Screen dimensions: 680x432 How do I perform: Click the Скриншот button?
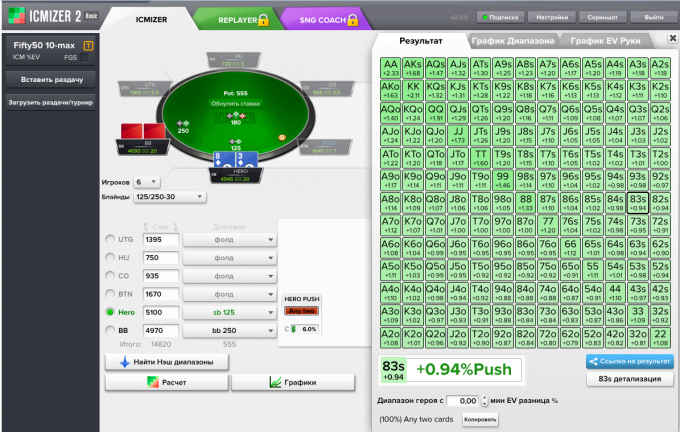602,17
